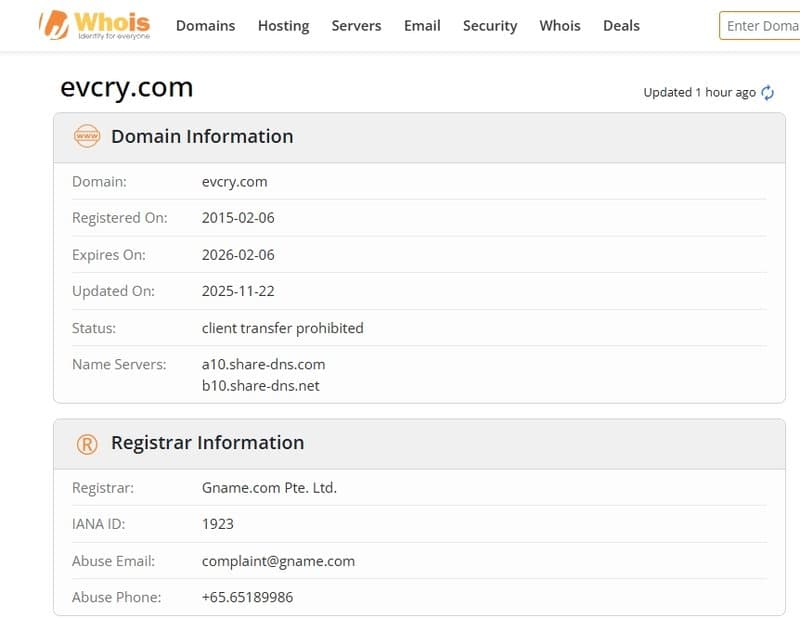This screenshot has width=800, height=618.
Task: Select abuse phone +65.65189986
Action: (x=247, y=597)
